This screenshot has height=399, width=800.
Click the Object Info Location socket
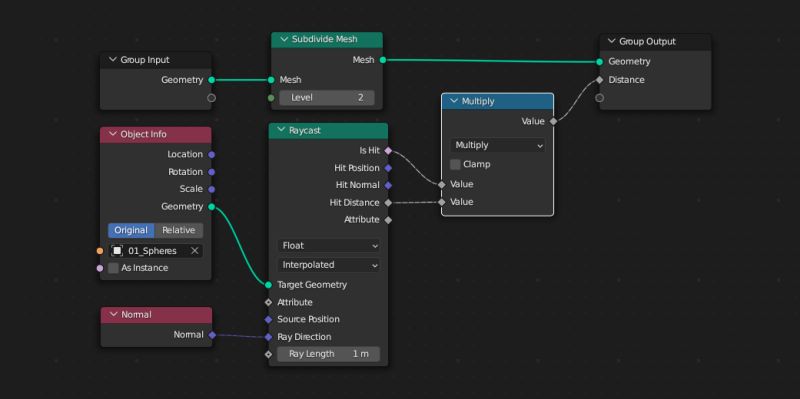point(212,154)
